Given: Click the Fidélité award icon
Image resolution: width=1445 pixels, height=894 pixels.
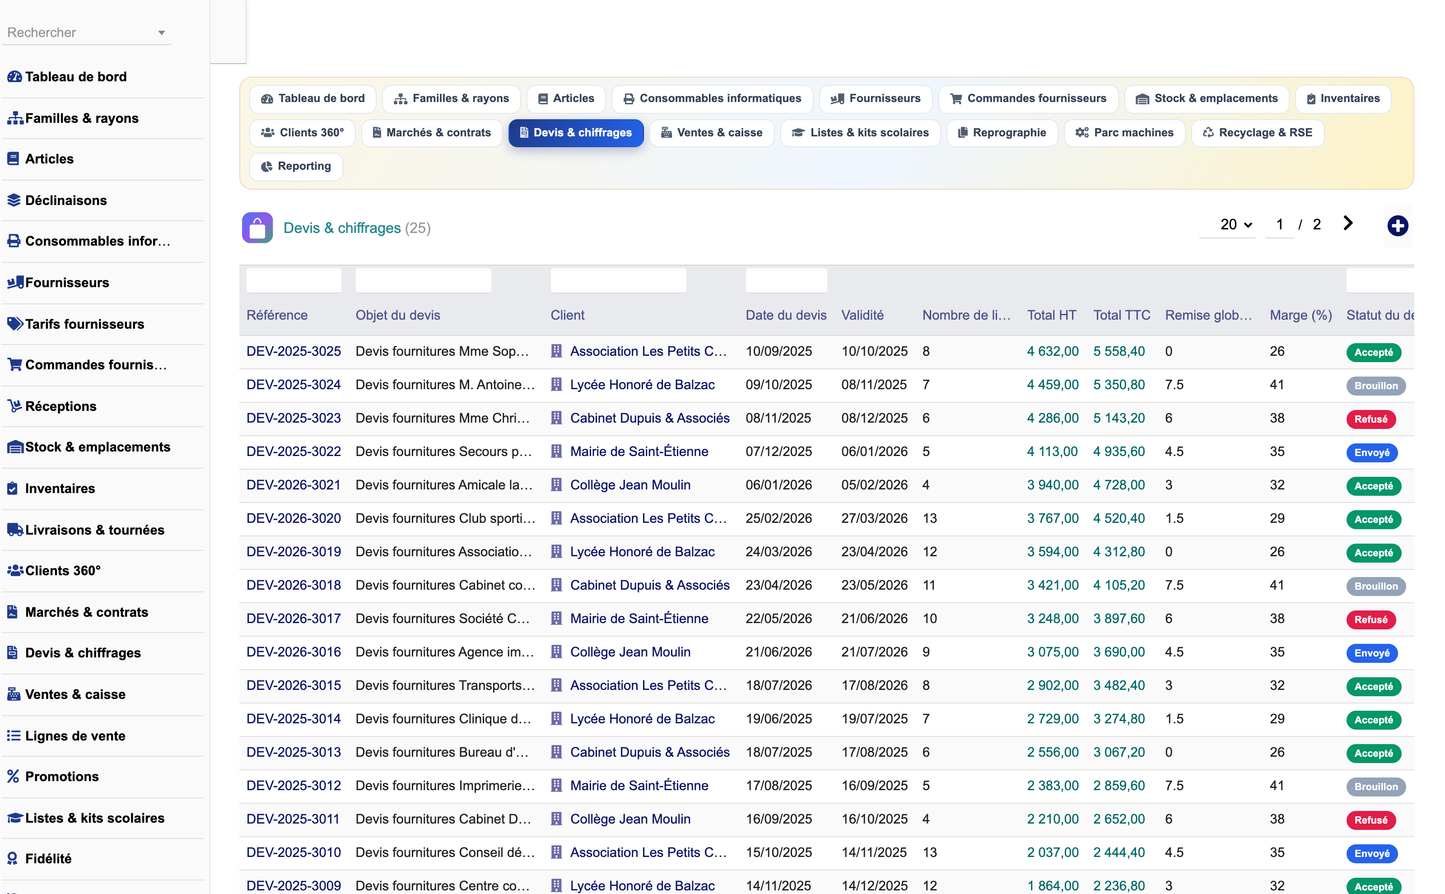Looking at the screenshot, I should pyautogui.click(x=12, y=859).
